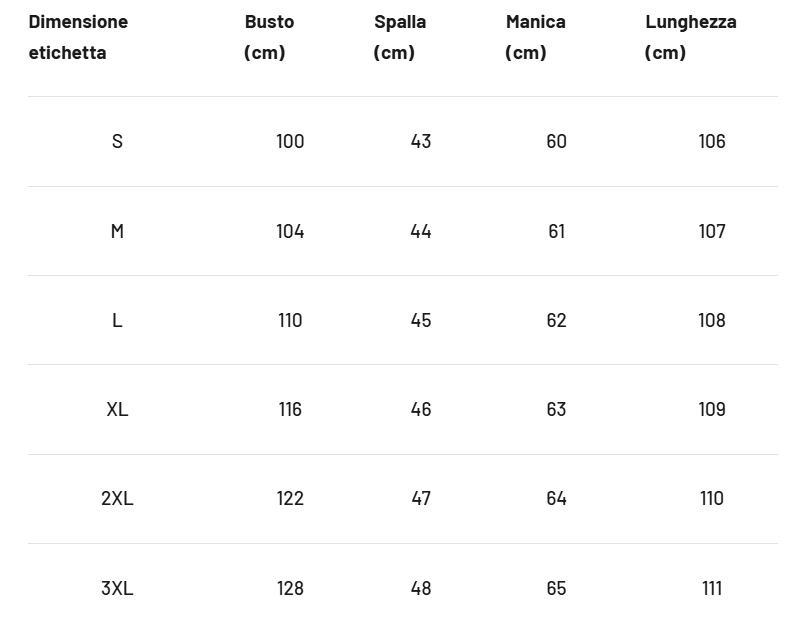The height and width of the screenshot is (618, 790).
Task: Click shoulder value 45 in L row
Action: (x=421, y=320)
